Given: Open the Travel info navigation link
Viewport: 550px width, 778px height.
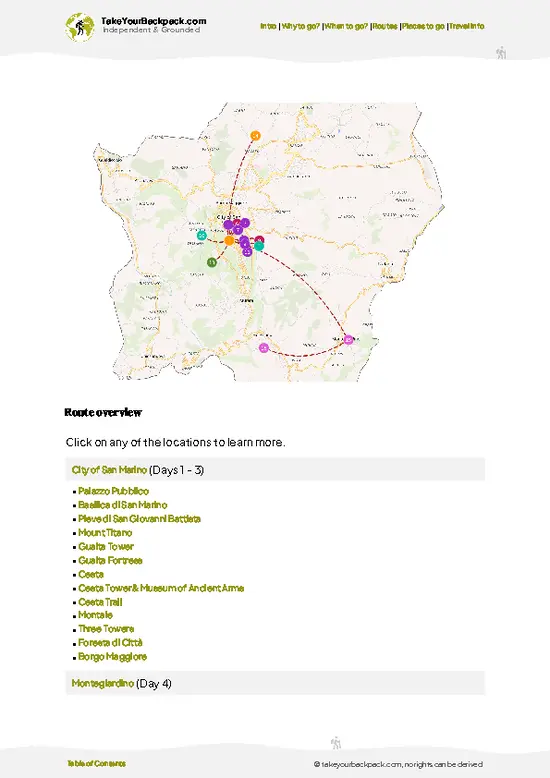Looking at the screenshot, I should [467, 26].
